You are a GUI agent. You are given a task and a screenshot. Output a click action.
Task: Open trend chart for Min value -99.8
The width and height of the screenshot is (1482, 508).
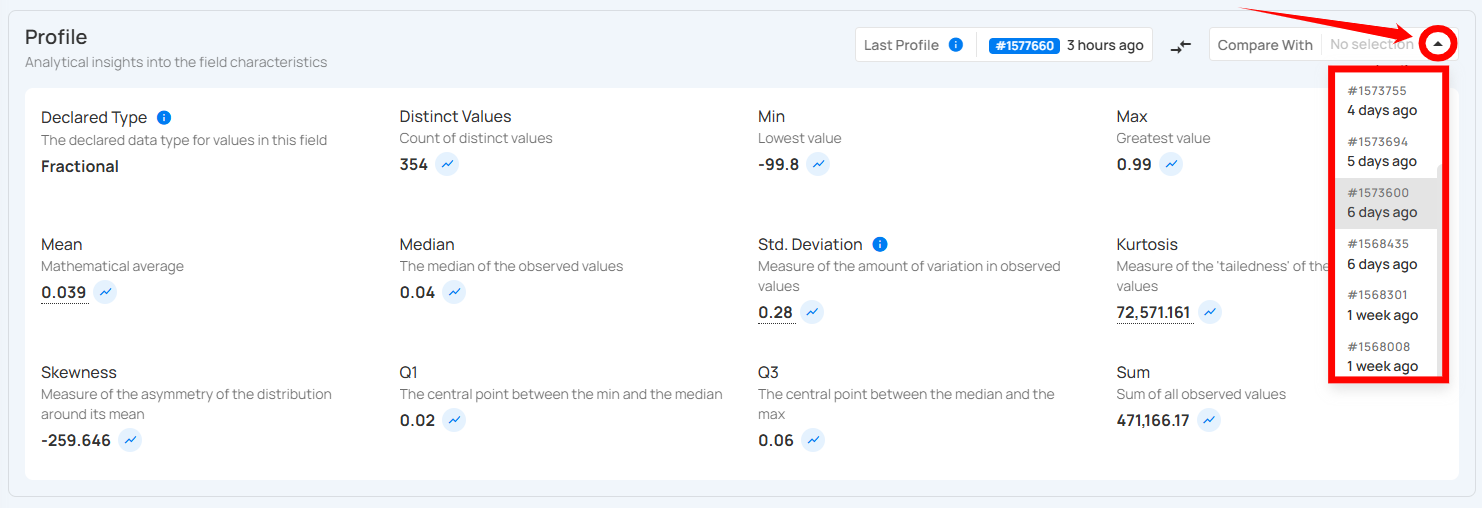click(818, 164)
